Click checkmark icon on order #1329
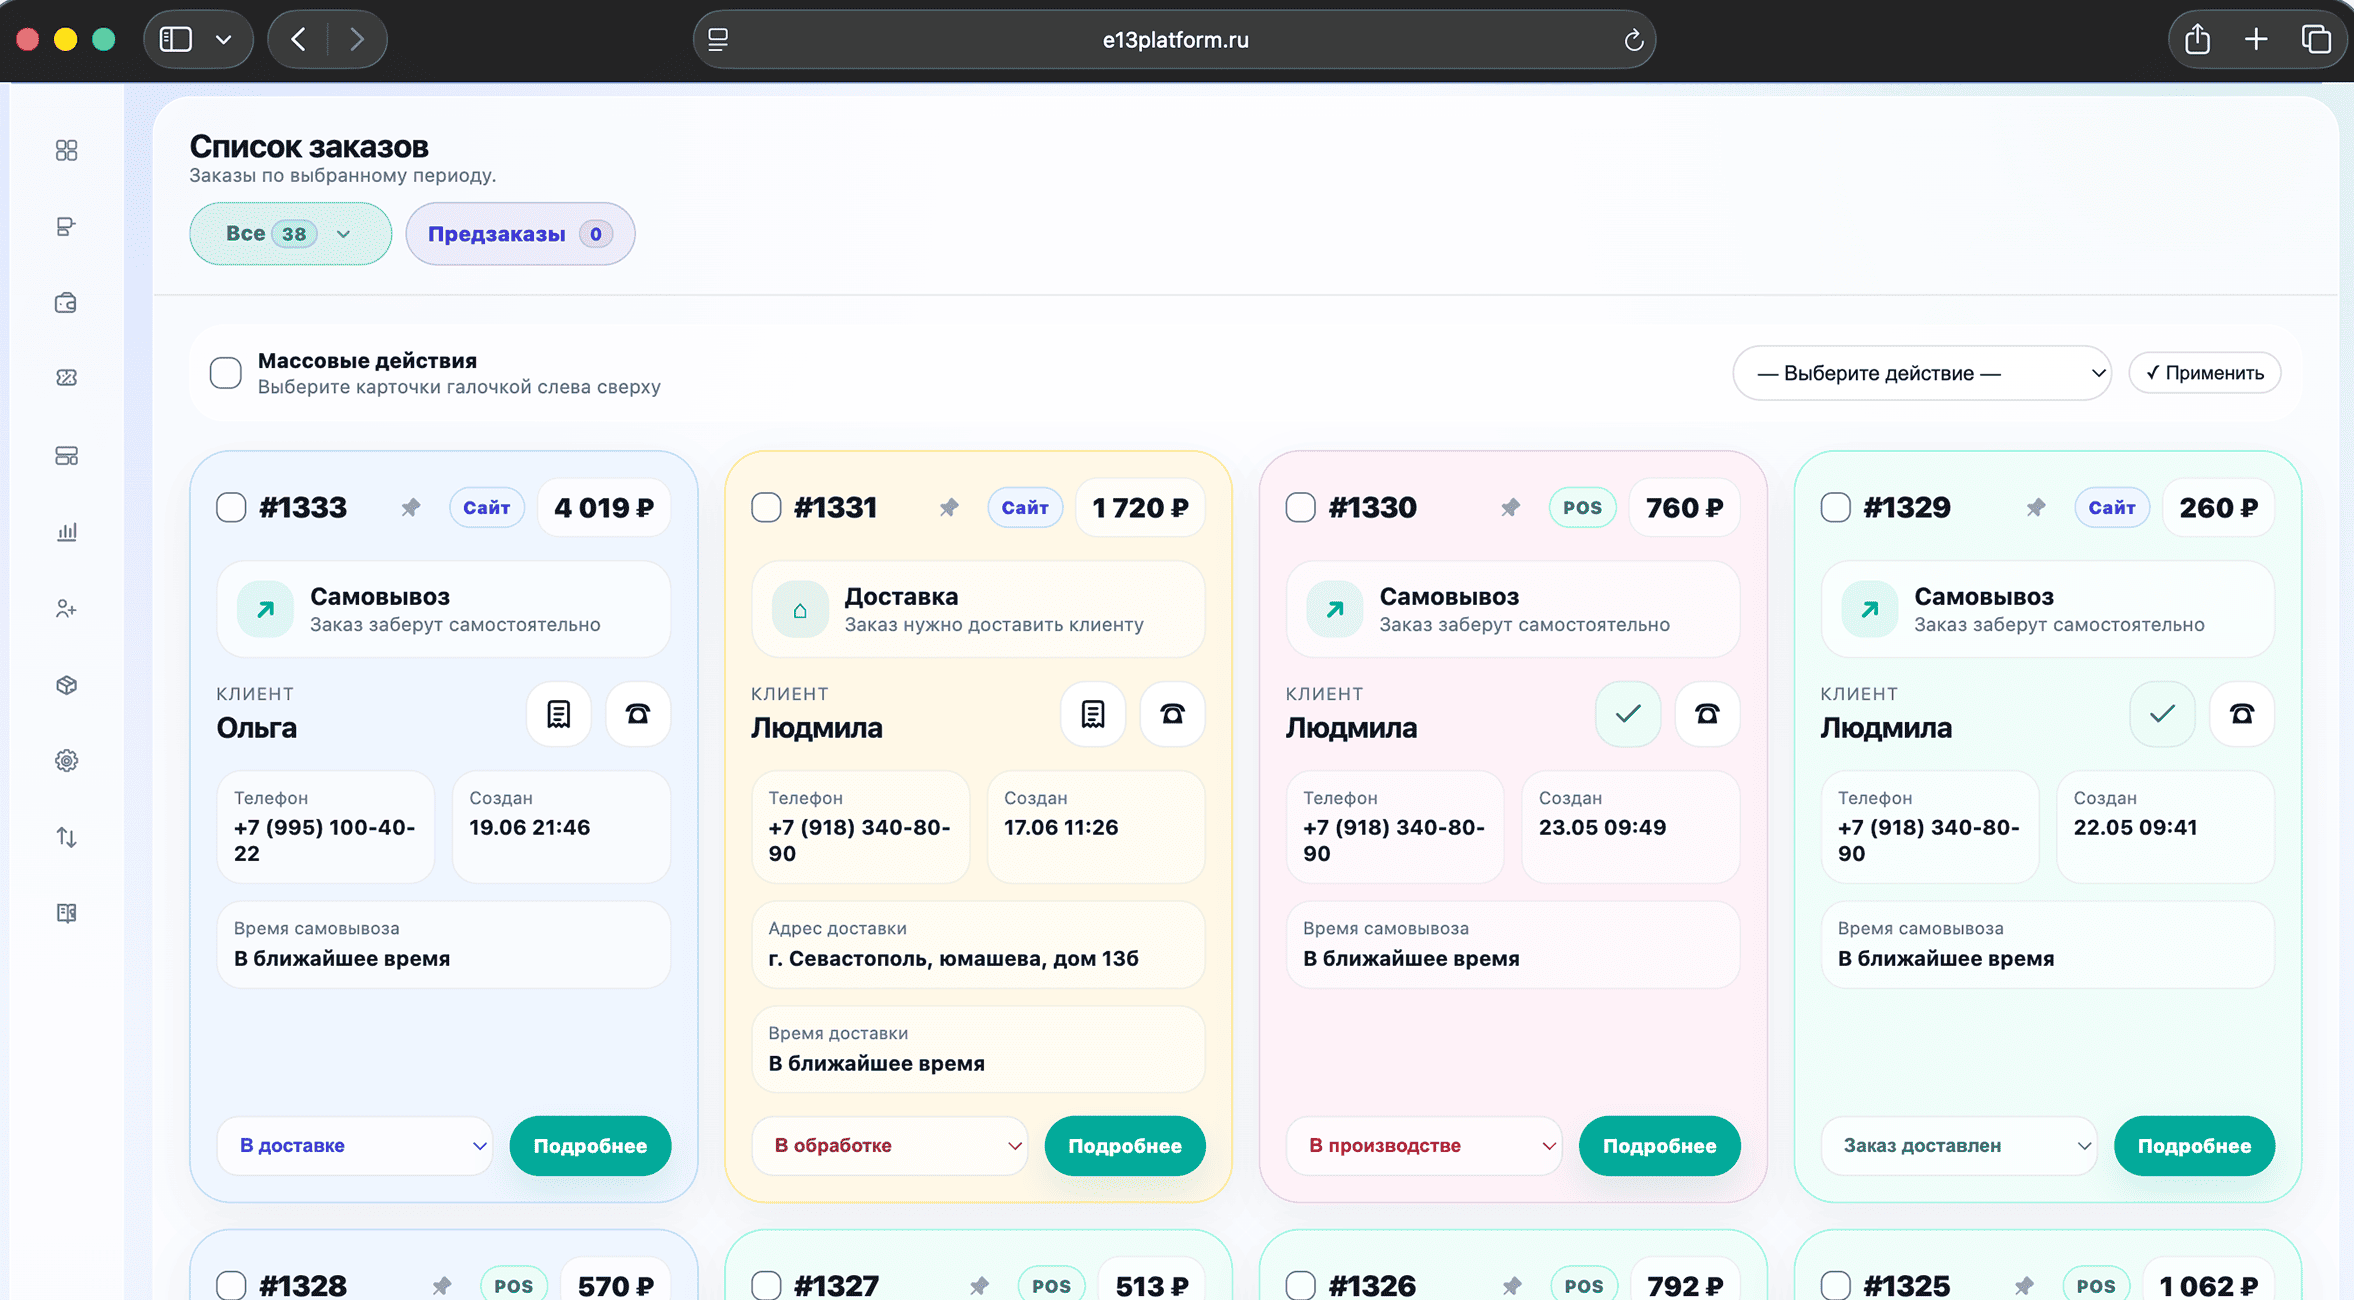Viewport: 2354px width, 1300px height. click(2162, 714)
